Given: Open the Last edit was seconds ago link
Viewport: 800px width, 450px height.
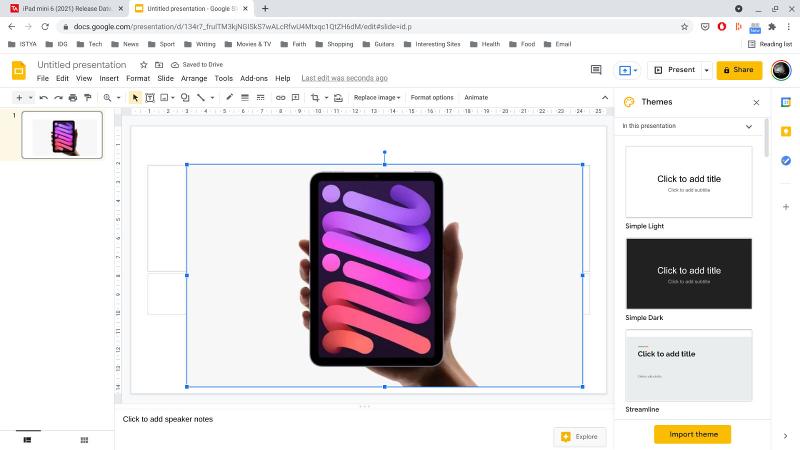Looking at the screenshot, I should (344, 78).
